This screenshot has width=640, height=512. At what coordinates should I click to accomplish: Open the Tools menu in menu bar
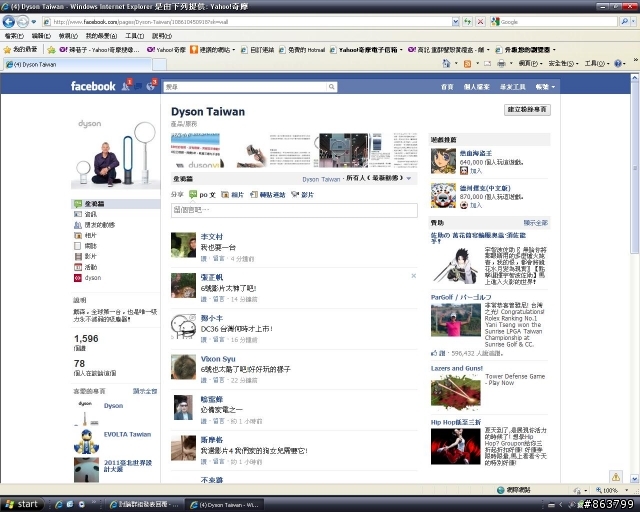pyautogui.click(x=134, y=36)
